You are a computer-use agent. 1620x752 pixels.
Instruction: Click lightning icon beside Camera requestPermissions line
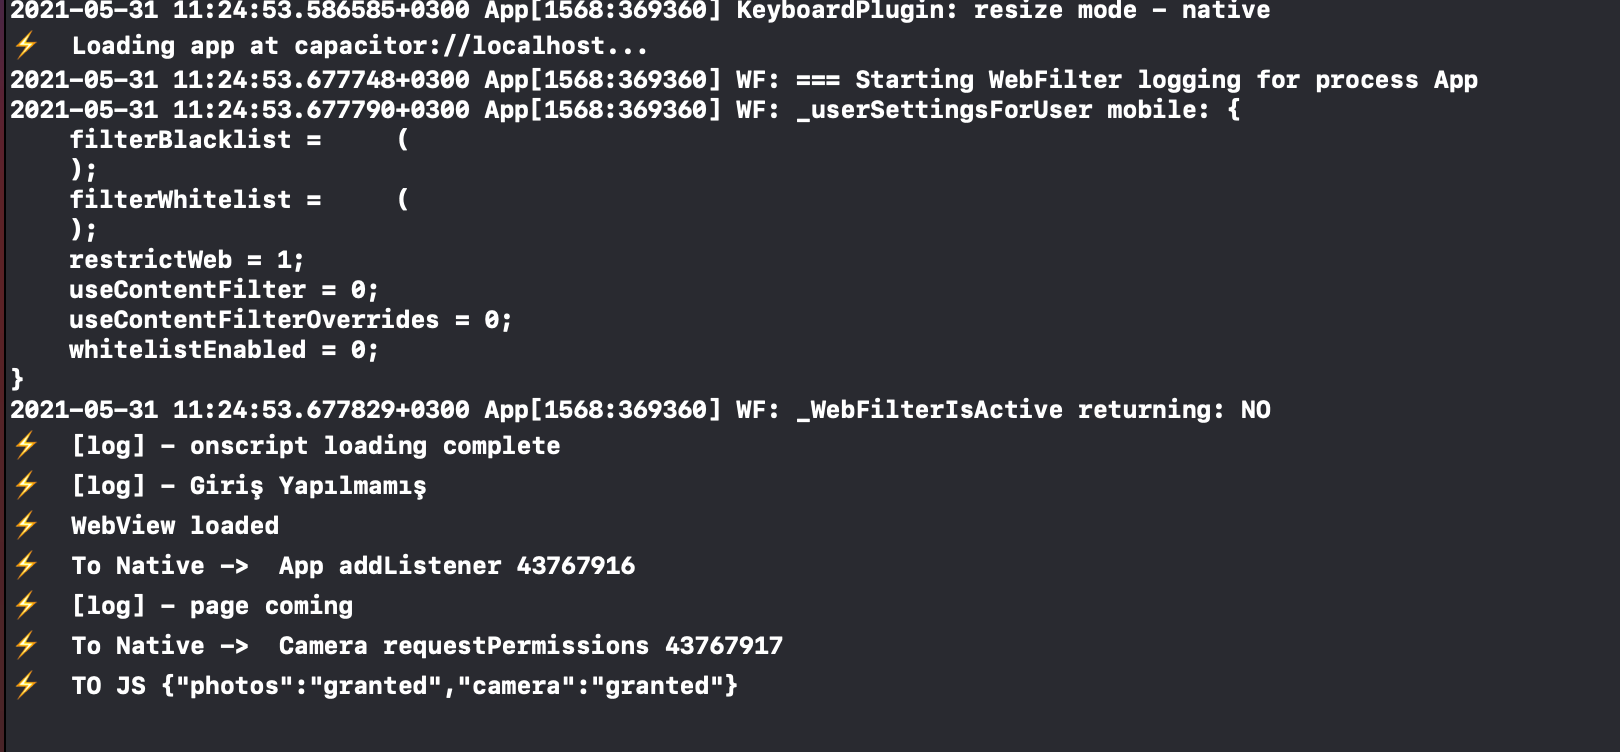click(26, 645)
